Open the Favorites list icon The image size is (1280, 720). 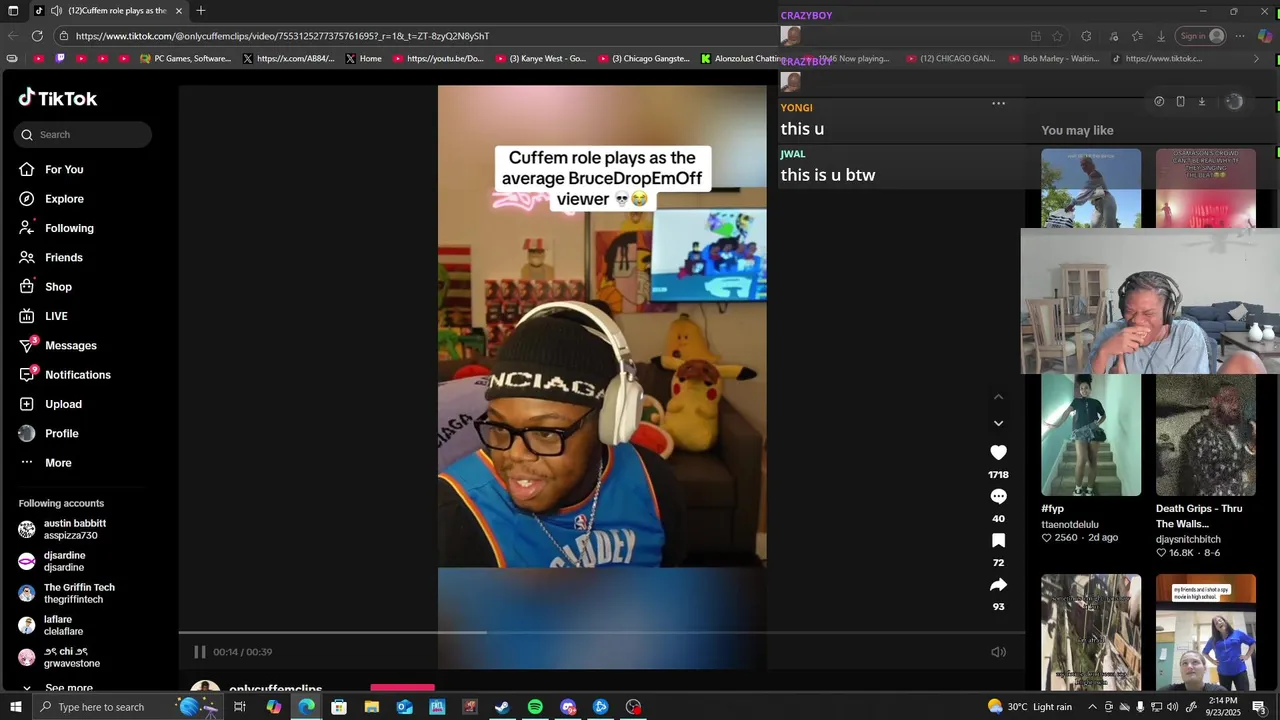1137,36
